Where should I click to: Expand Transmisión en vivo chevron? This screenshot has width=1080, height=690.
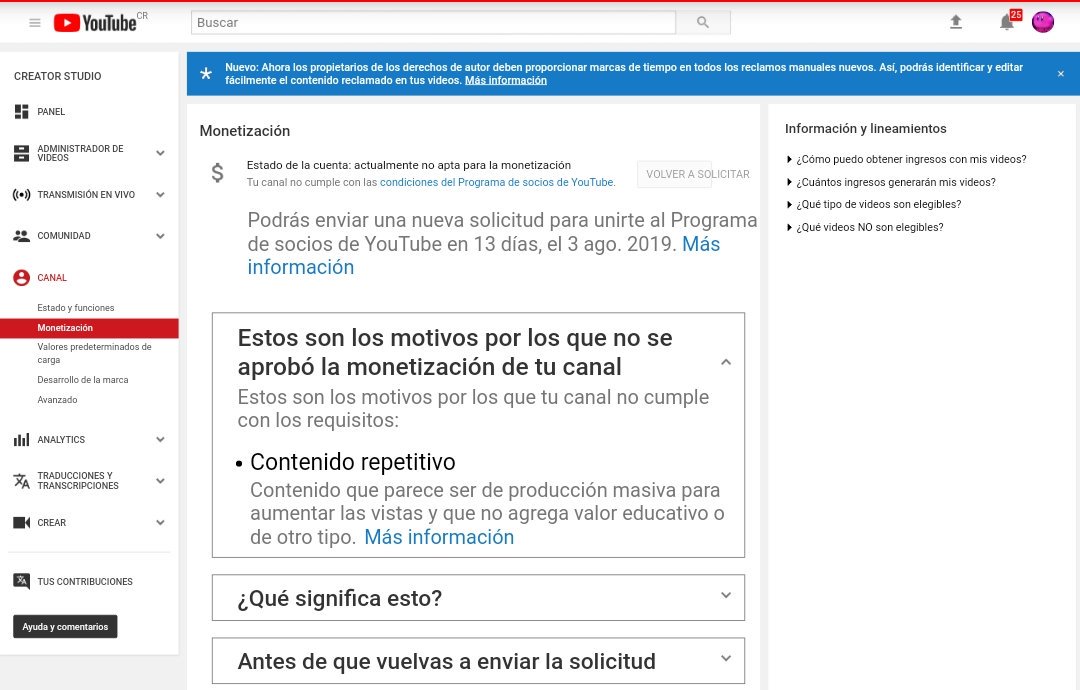click(160, 195)
